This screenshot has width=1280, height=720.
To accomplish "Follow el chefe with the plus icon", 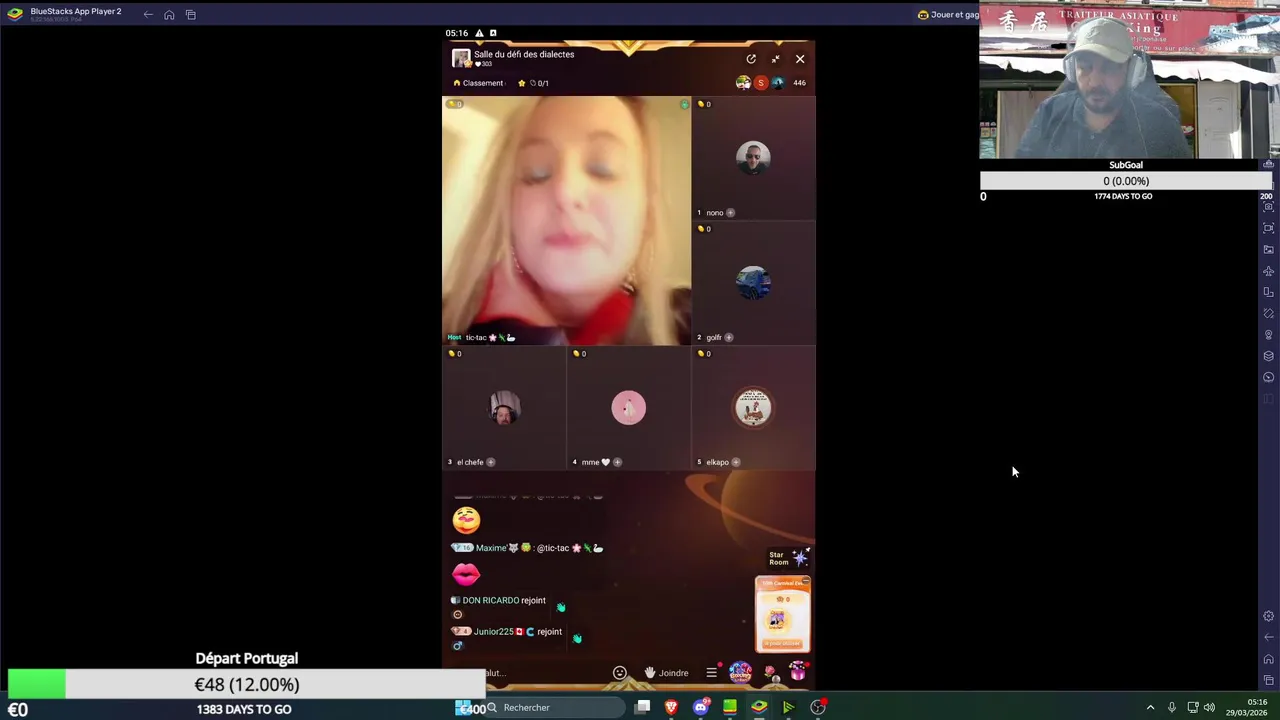I will (x=490, y=462).
